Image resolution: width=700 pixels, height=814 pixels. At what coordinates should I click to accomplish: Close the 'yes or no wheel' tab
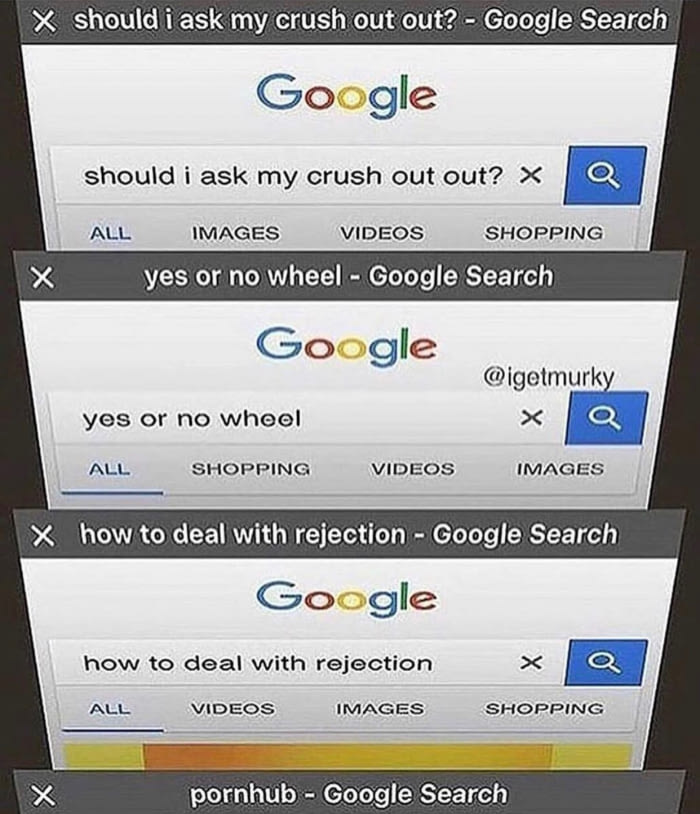click(x=42, y=277)
